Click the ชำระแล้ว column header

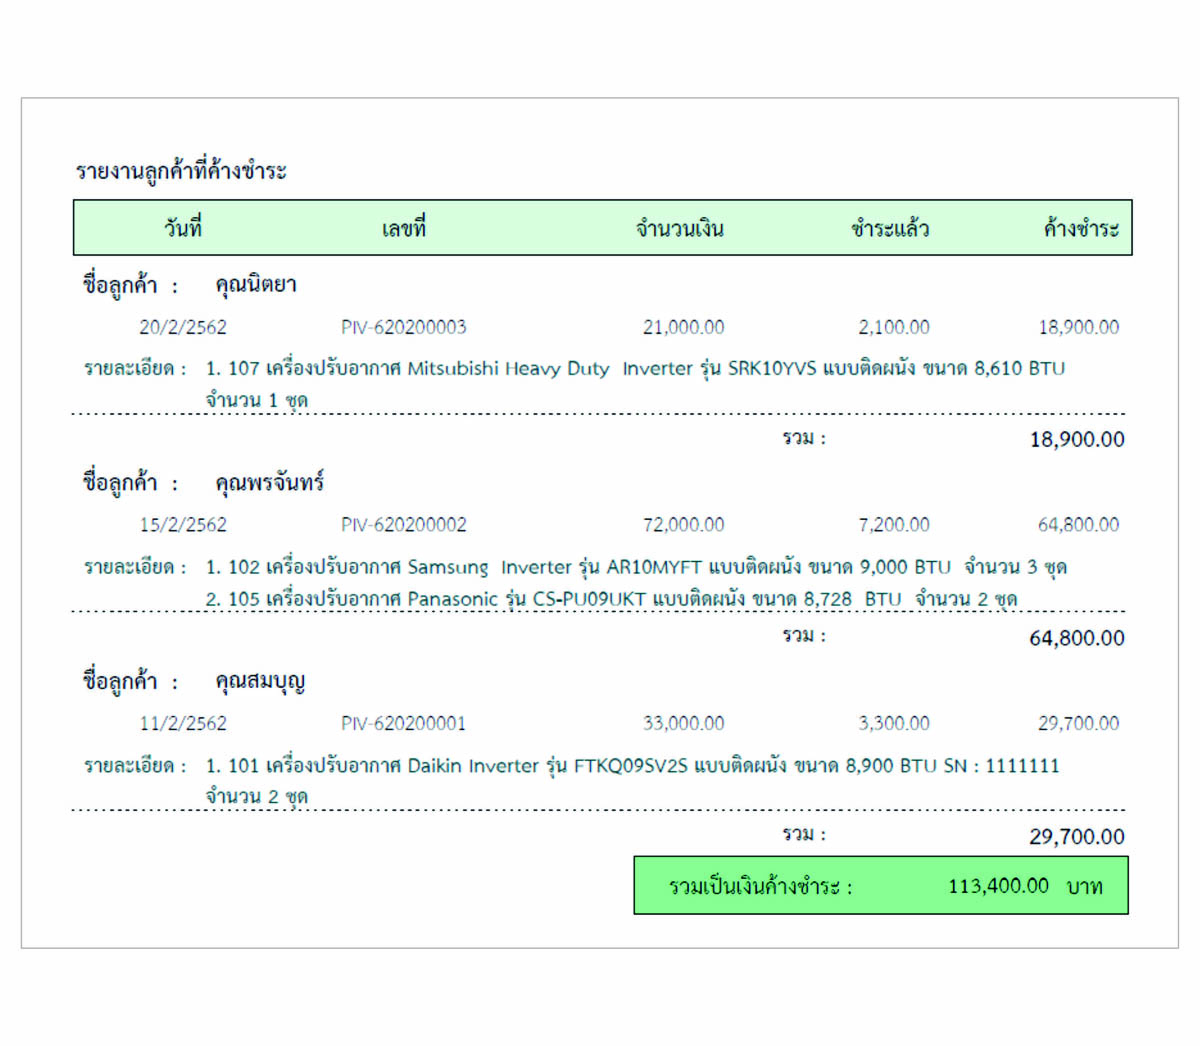click(890, 229)
